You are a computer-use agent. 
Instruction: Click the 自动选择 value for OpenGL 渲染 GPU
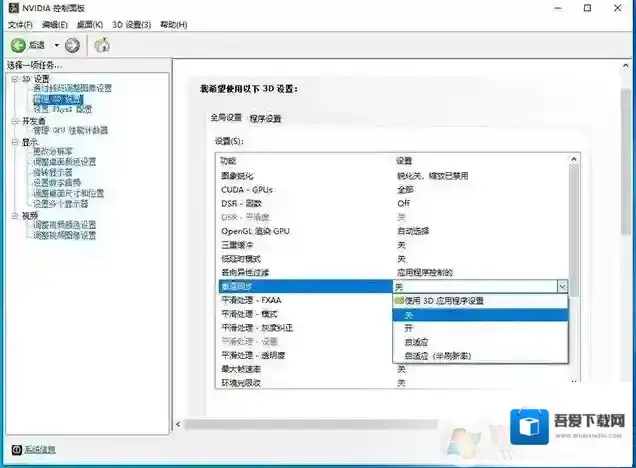coord(413,231)
